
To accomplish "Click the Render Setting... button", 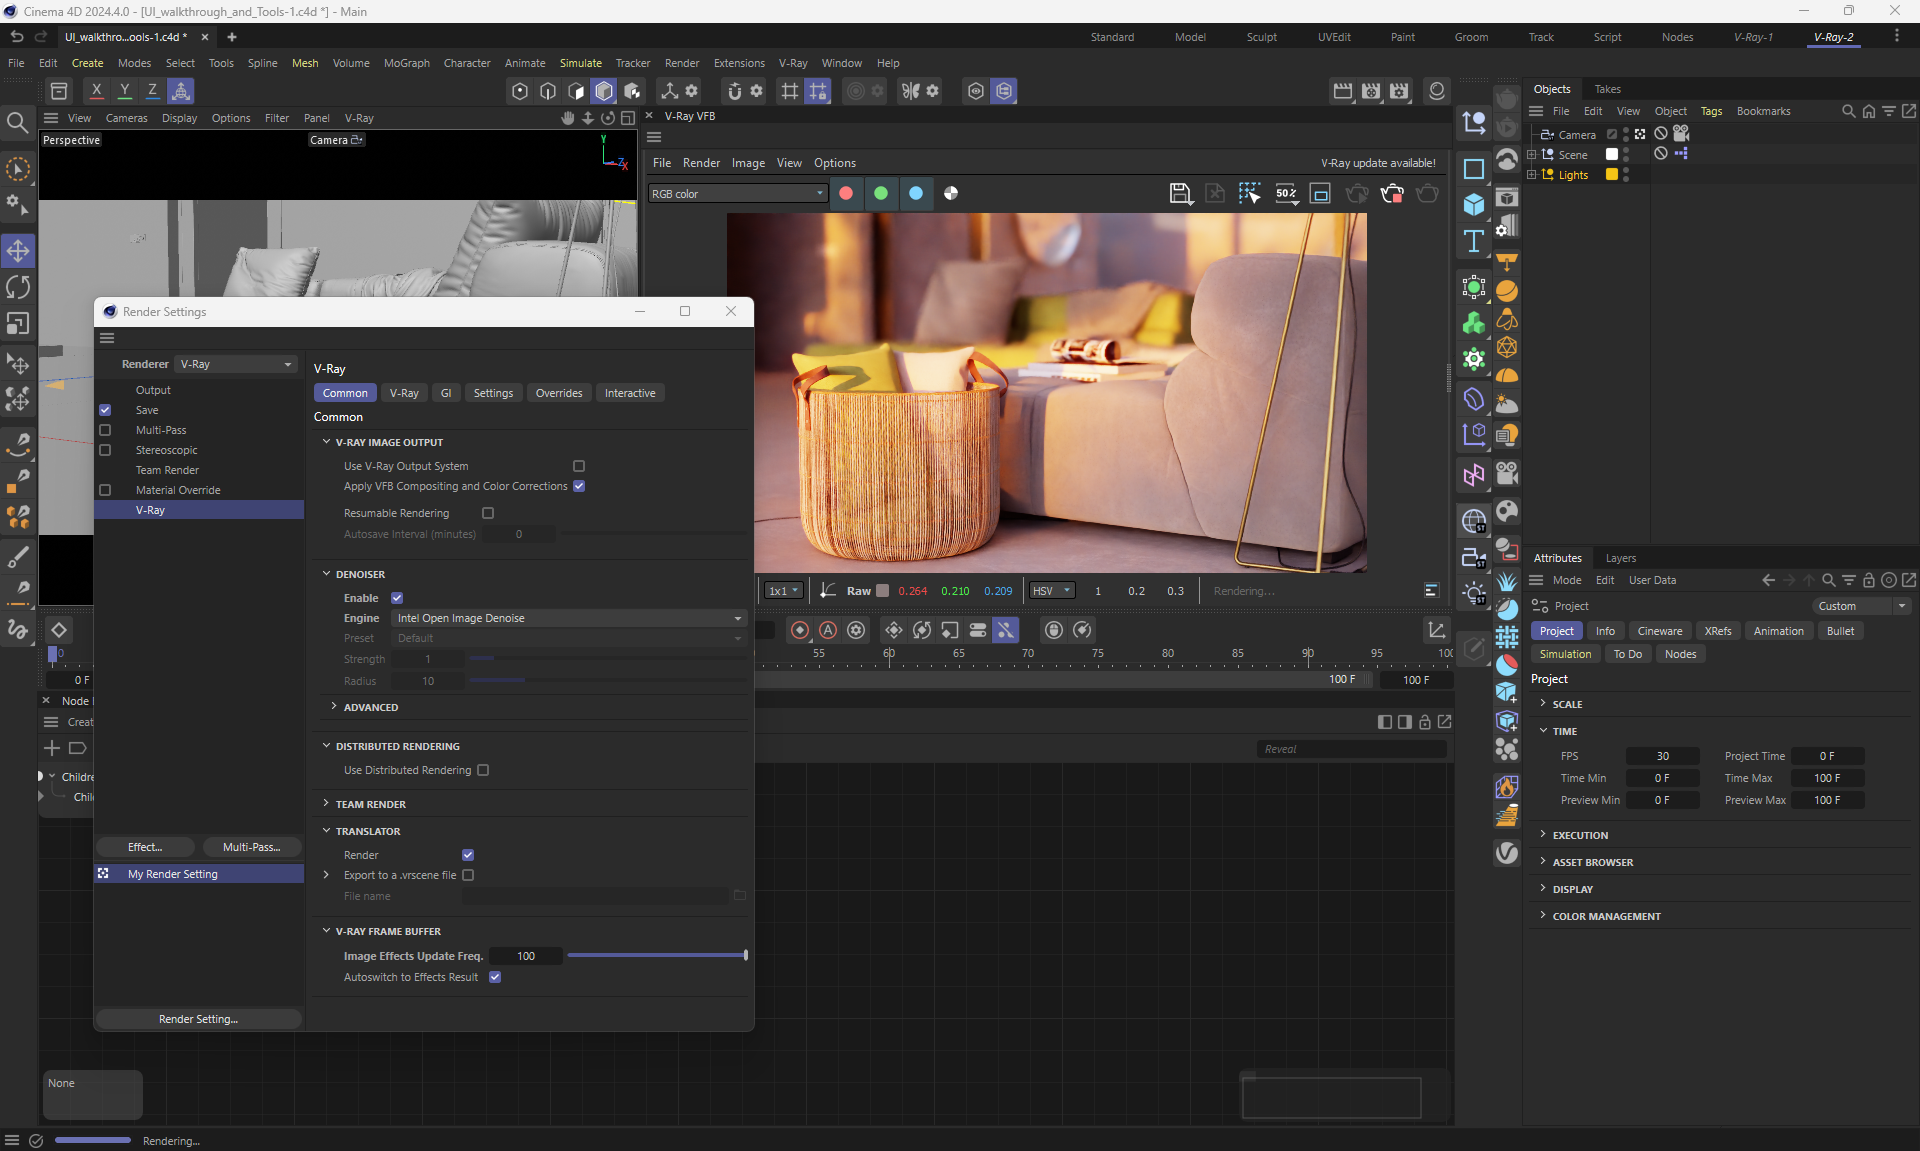I will coord(198,1019).
